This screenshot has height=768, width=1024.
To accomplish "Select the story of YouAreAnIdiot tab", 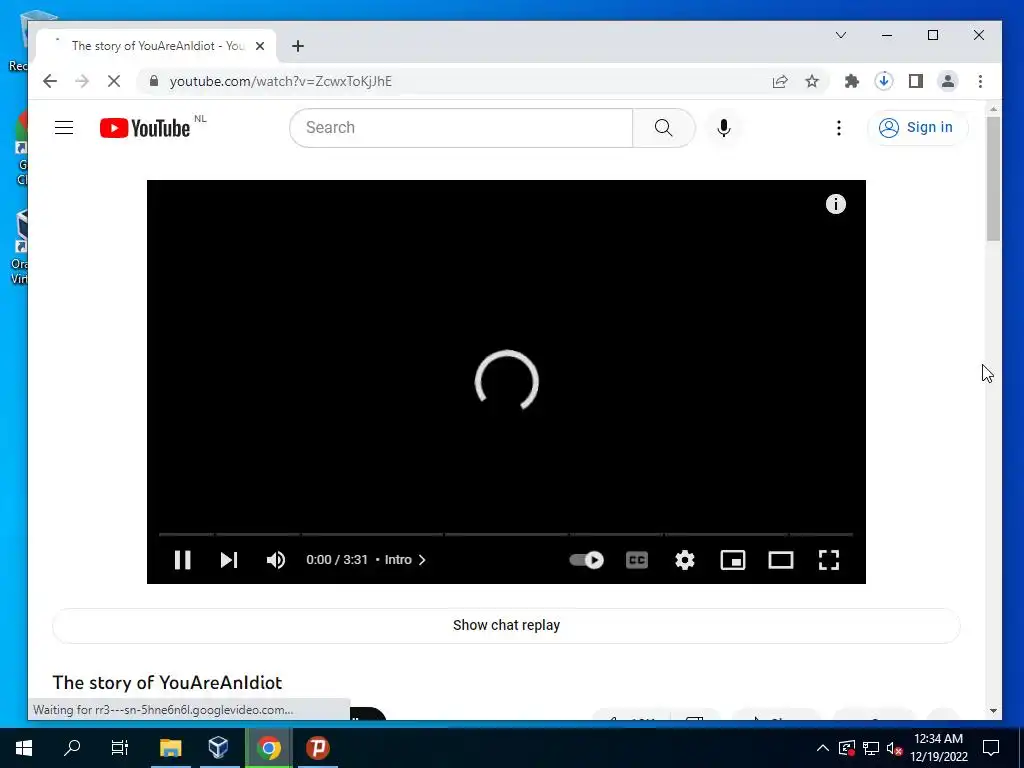I will pyautogui.click(x=155, y=46).
